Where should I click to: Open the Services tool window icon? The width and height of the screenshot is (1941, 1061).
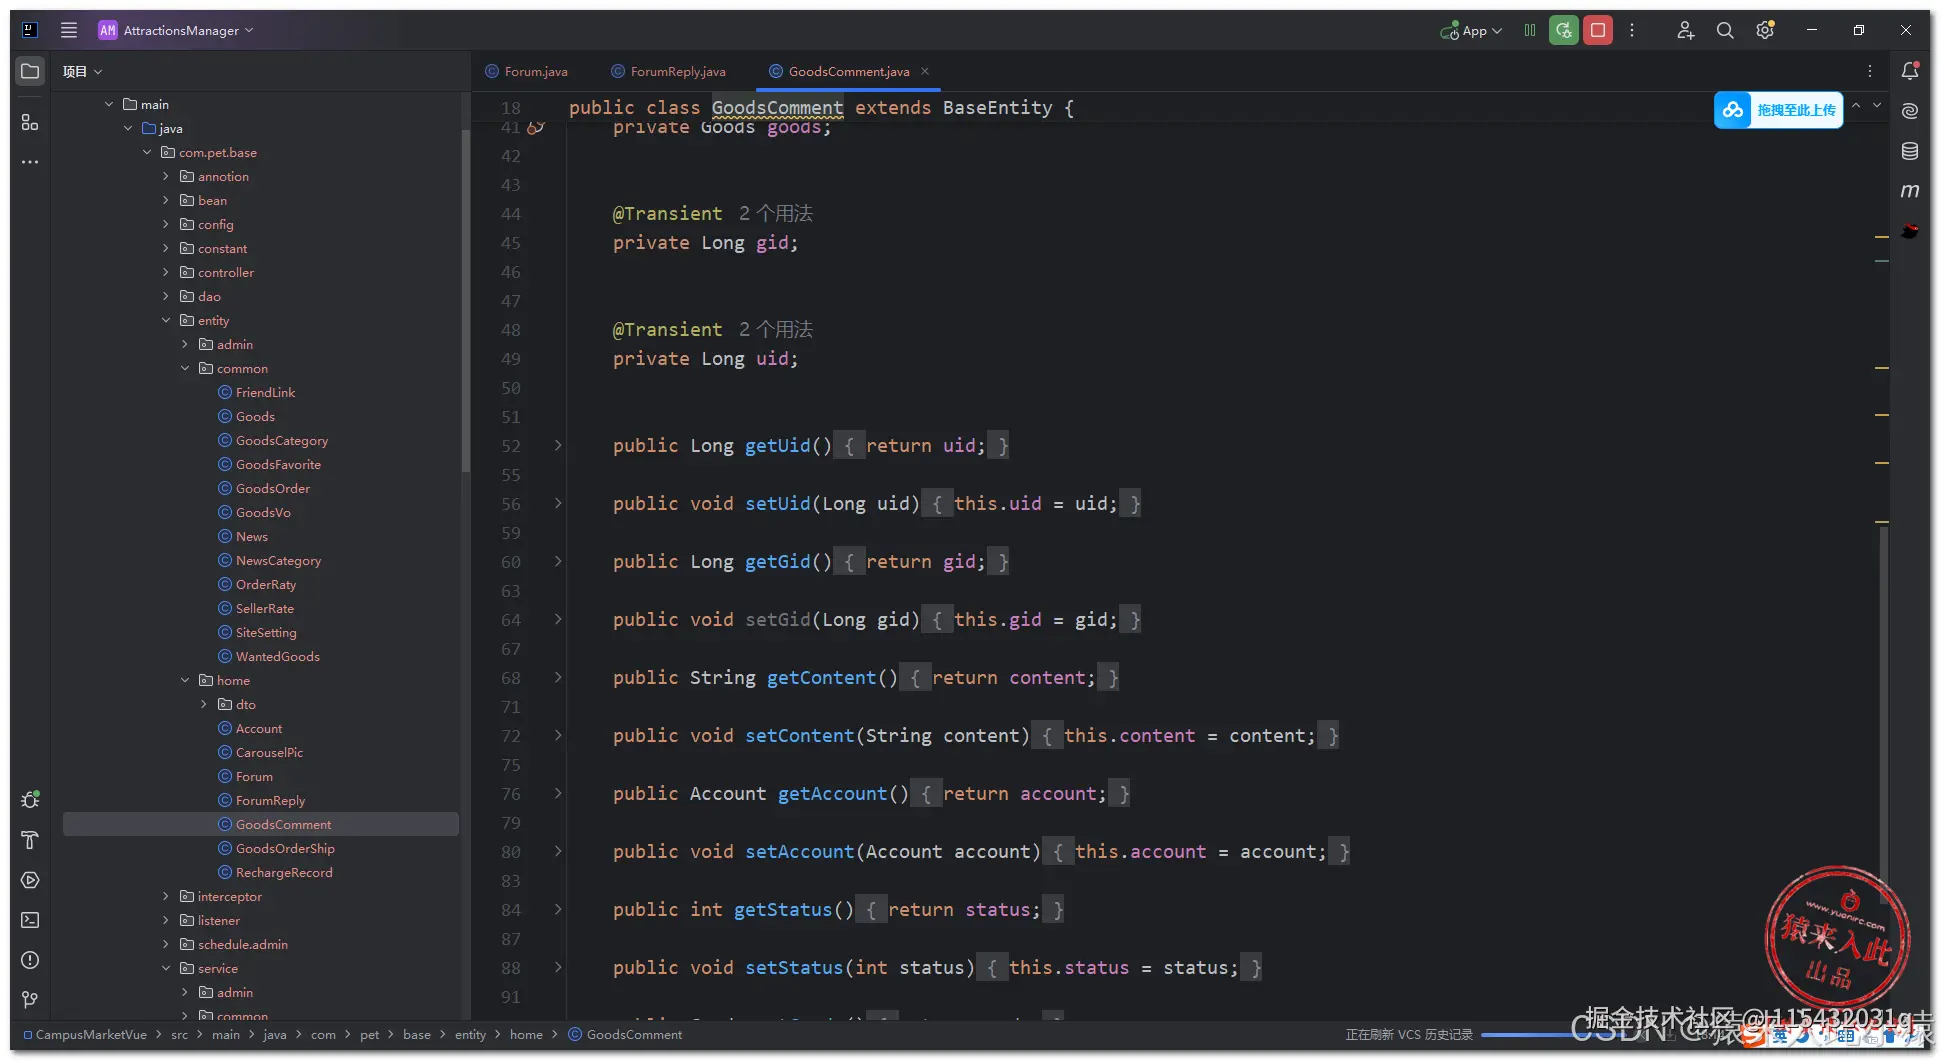[x=30, y=880]
